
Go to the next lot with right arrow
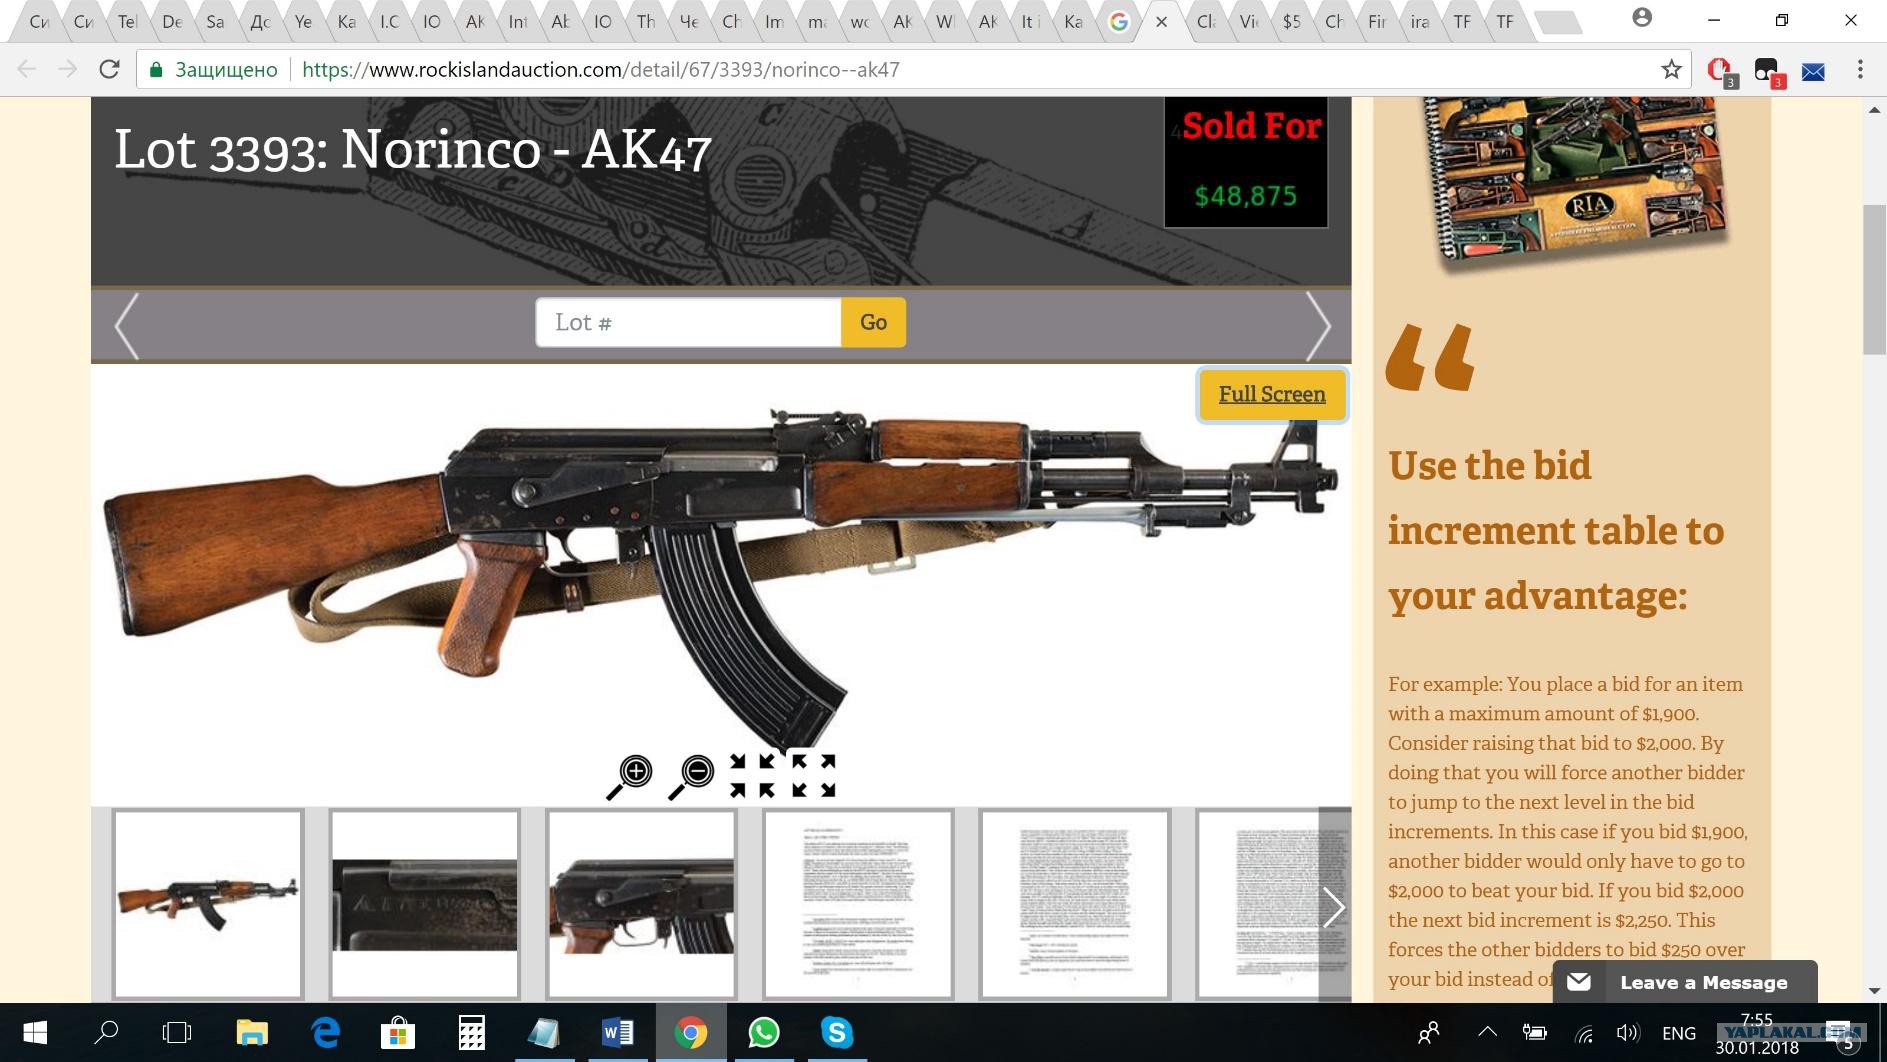(1319, 325)
